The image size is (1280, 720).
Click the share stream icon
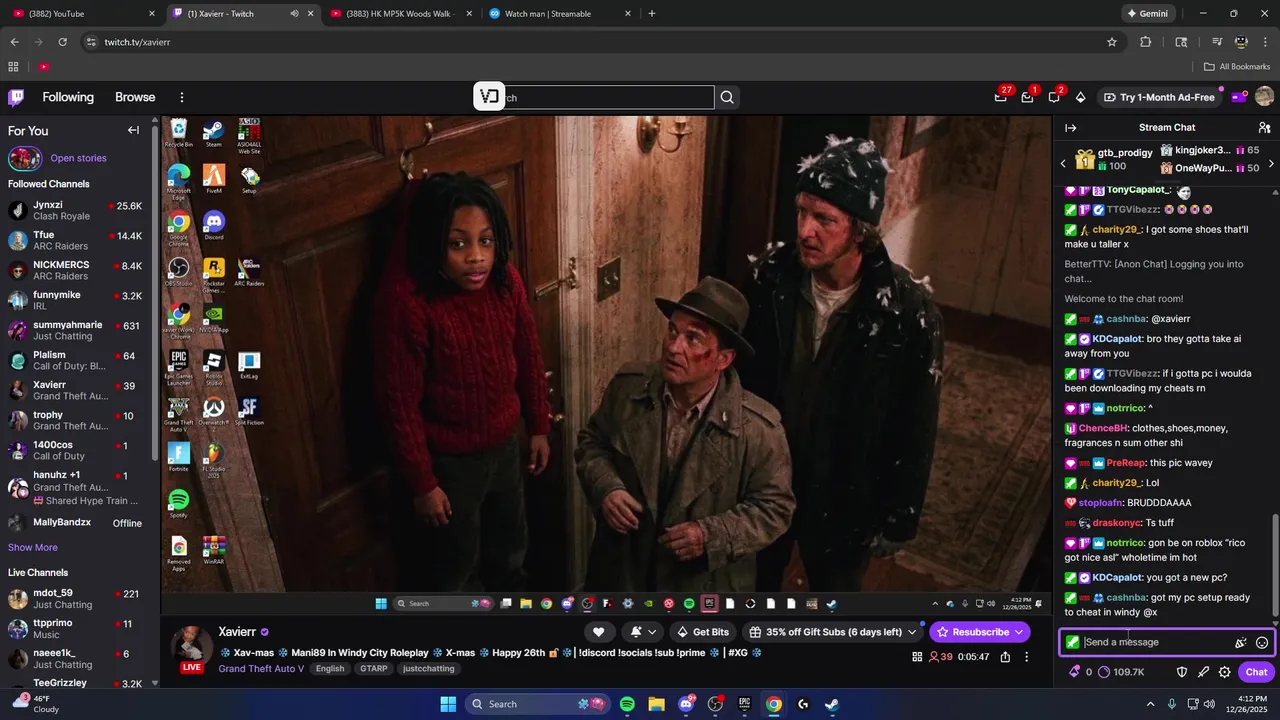(x=1005, y=657)
